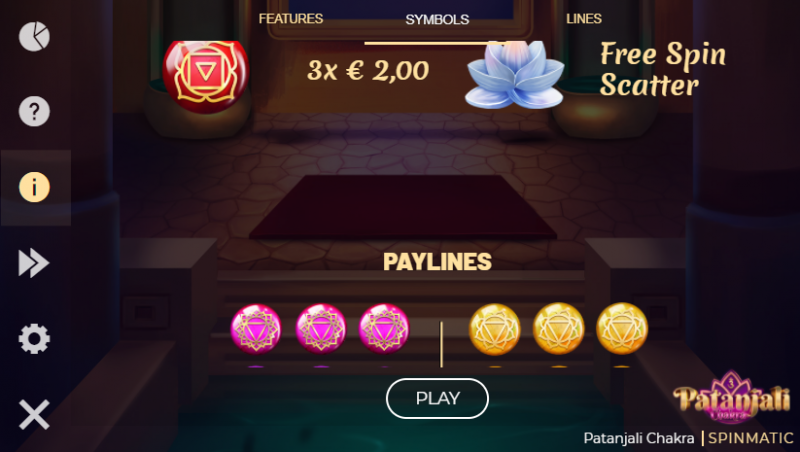The width and height of the screenshot is (800, 452).
Task: Click the first pink chakra orb
Action: (256, 329)
